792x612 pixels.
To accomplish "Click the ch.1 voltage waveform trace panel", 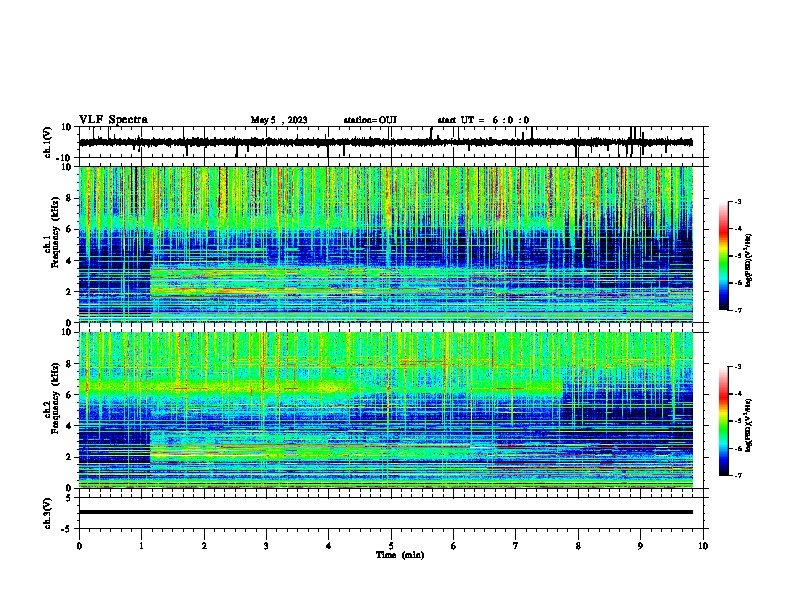I will click(x=391, y=142).
